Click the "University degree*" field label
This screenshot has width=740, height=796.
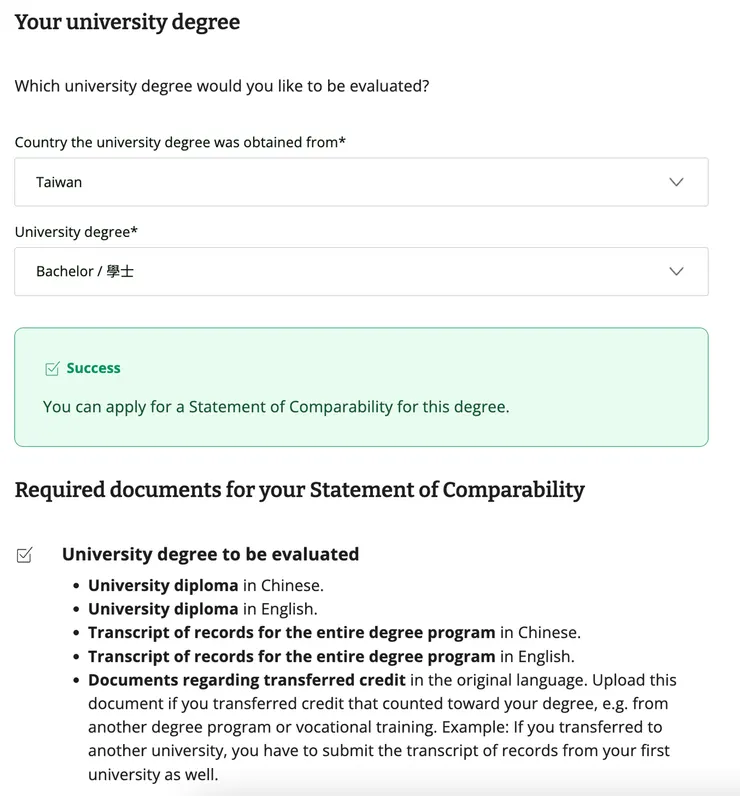coord(76,232)
